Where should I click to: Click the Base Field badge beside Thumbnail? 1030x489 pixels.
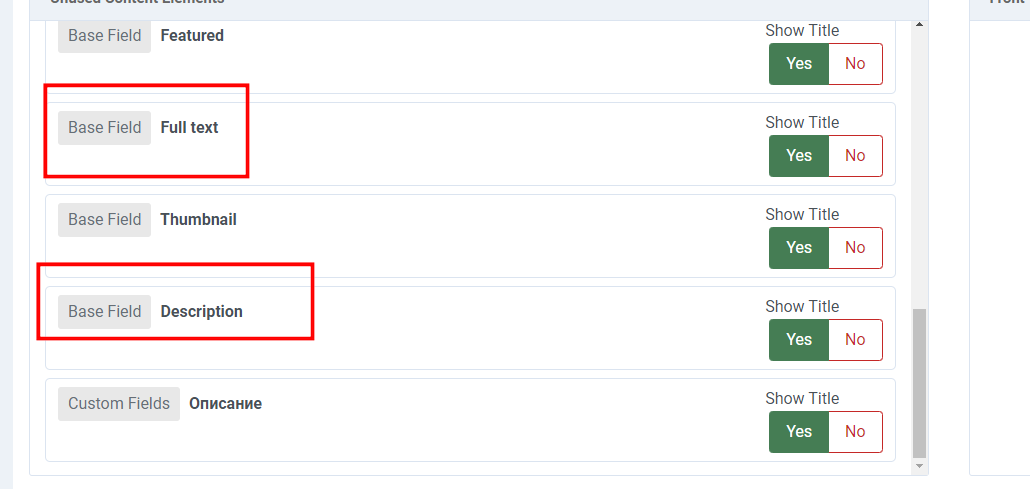(x=104, y=220)
